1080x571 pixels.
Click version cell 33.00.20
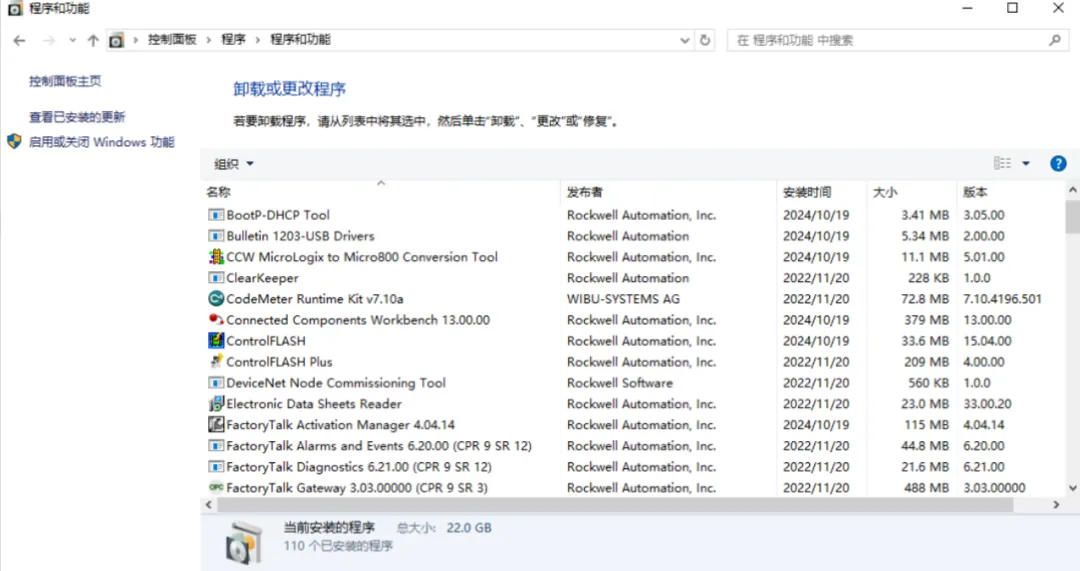[x=987, y=404]
